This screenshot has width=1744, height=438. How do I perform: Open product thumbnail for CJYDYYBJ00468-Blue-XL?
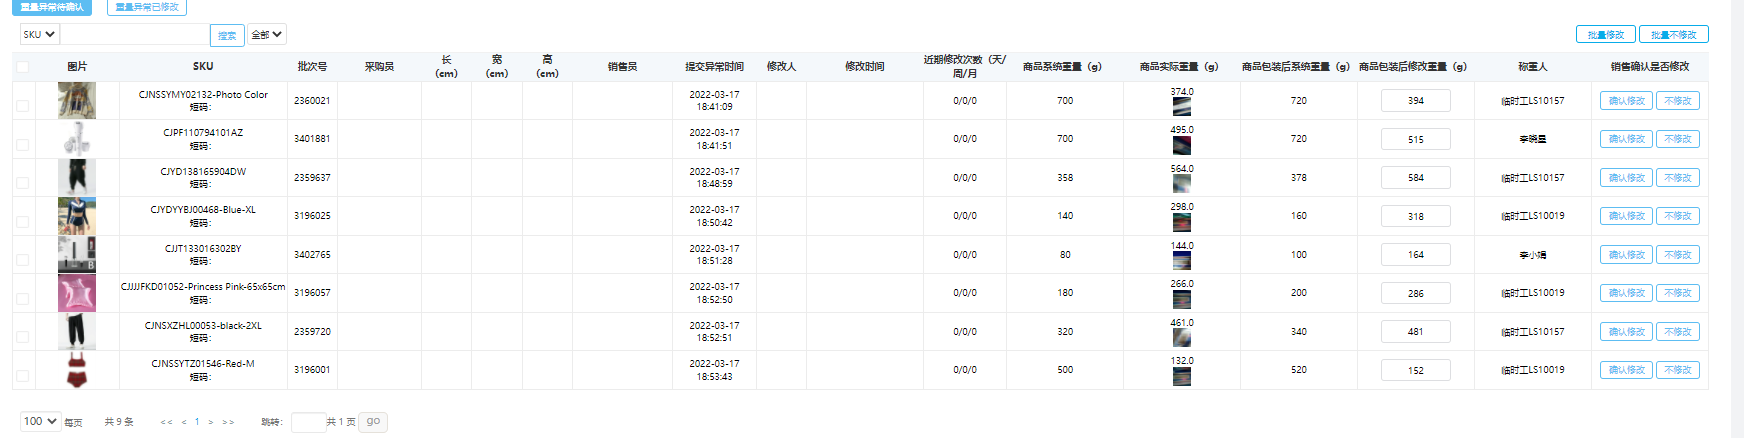tap(77, 216)
